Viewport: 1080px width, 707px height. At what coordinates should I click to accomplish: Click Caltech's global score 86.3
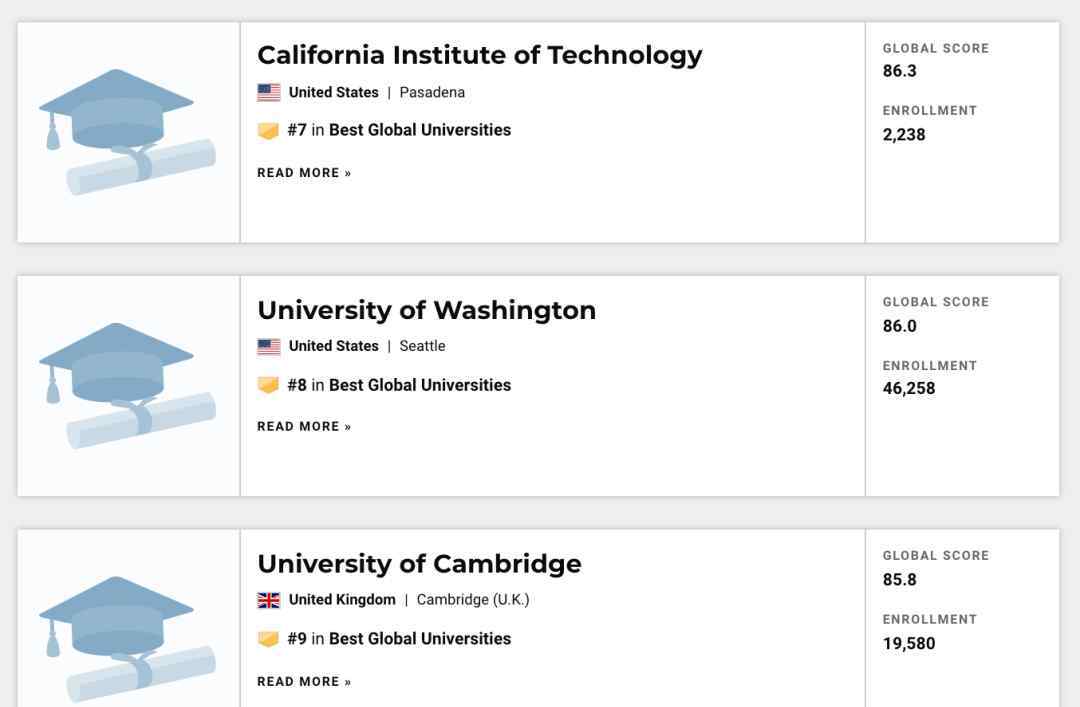pos(900,71)
